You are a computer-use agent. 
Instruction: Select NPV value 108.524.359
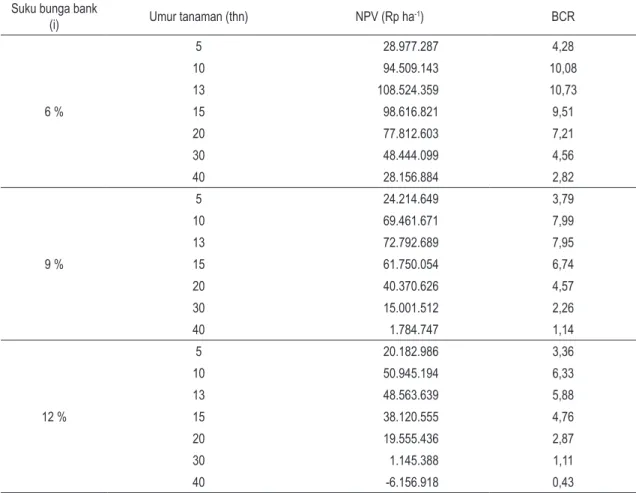click(408, 90)
